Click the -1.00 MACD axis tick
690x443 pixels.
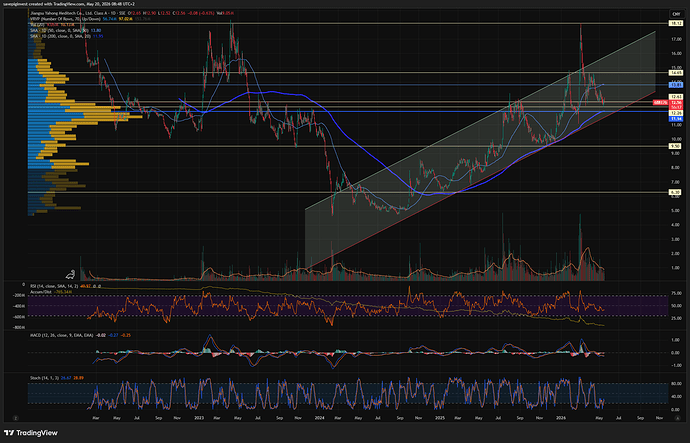[676, 366]
